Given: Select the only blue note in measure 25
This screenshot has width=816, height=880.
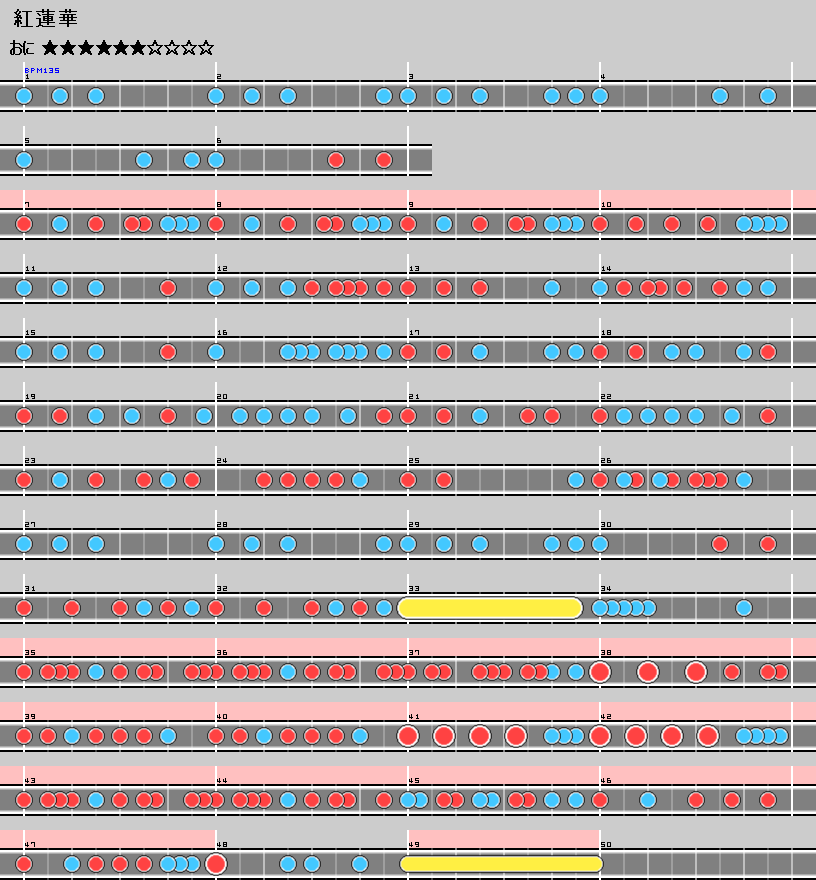Looking at the screenshot, I should point(576,480).
